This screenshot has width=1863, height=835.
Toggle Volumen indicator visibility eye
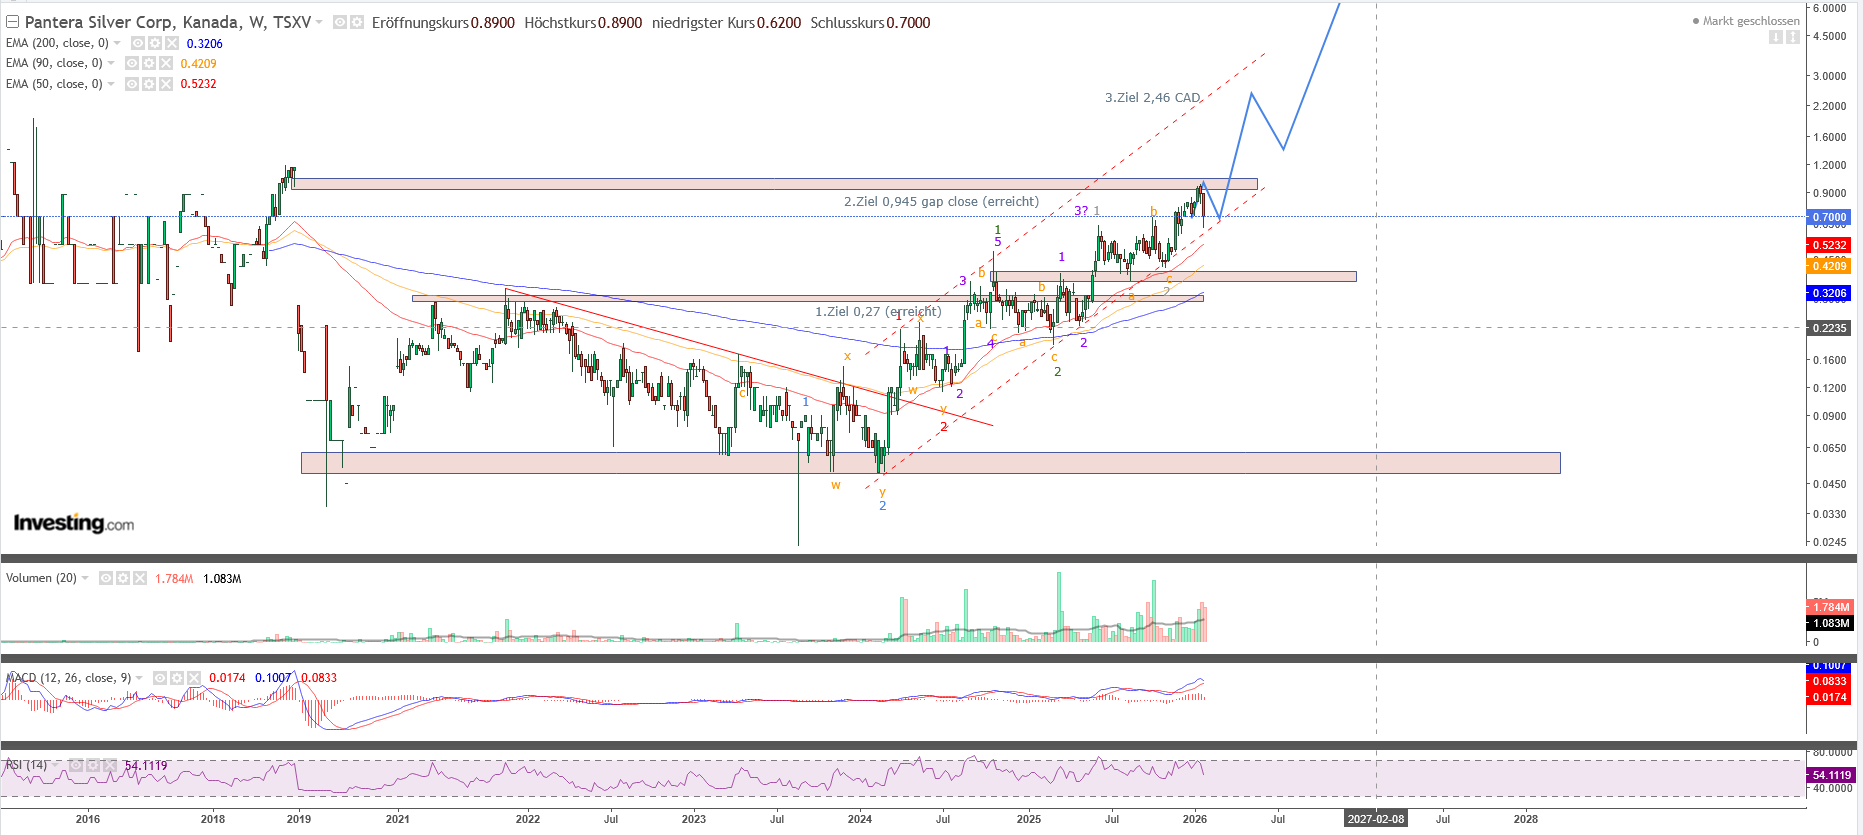coord(106,578)
